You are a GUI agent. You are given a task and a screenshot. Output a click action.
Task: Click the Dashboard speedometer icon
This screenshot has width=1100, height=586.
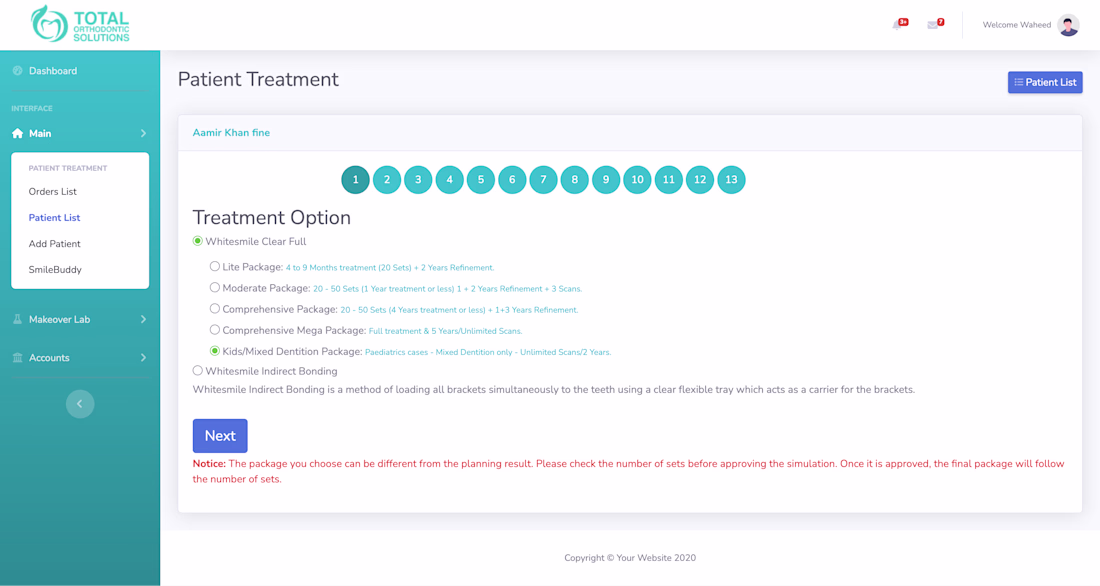(x=18, y=71)
